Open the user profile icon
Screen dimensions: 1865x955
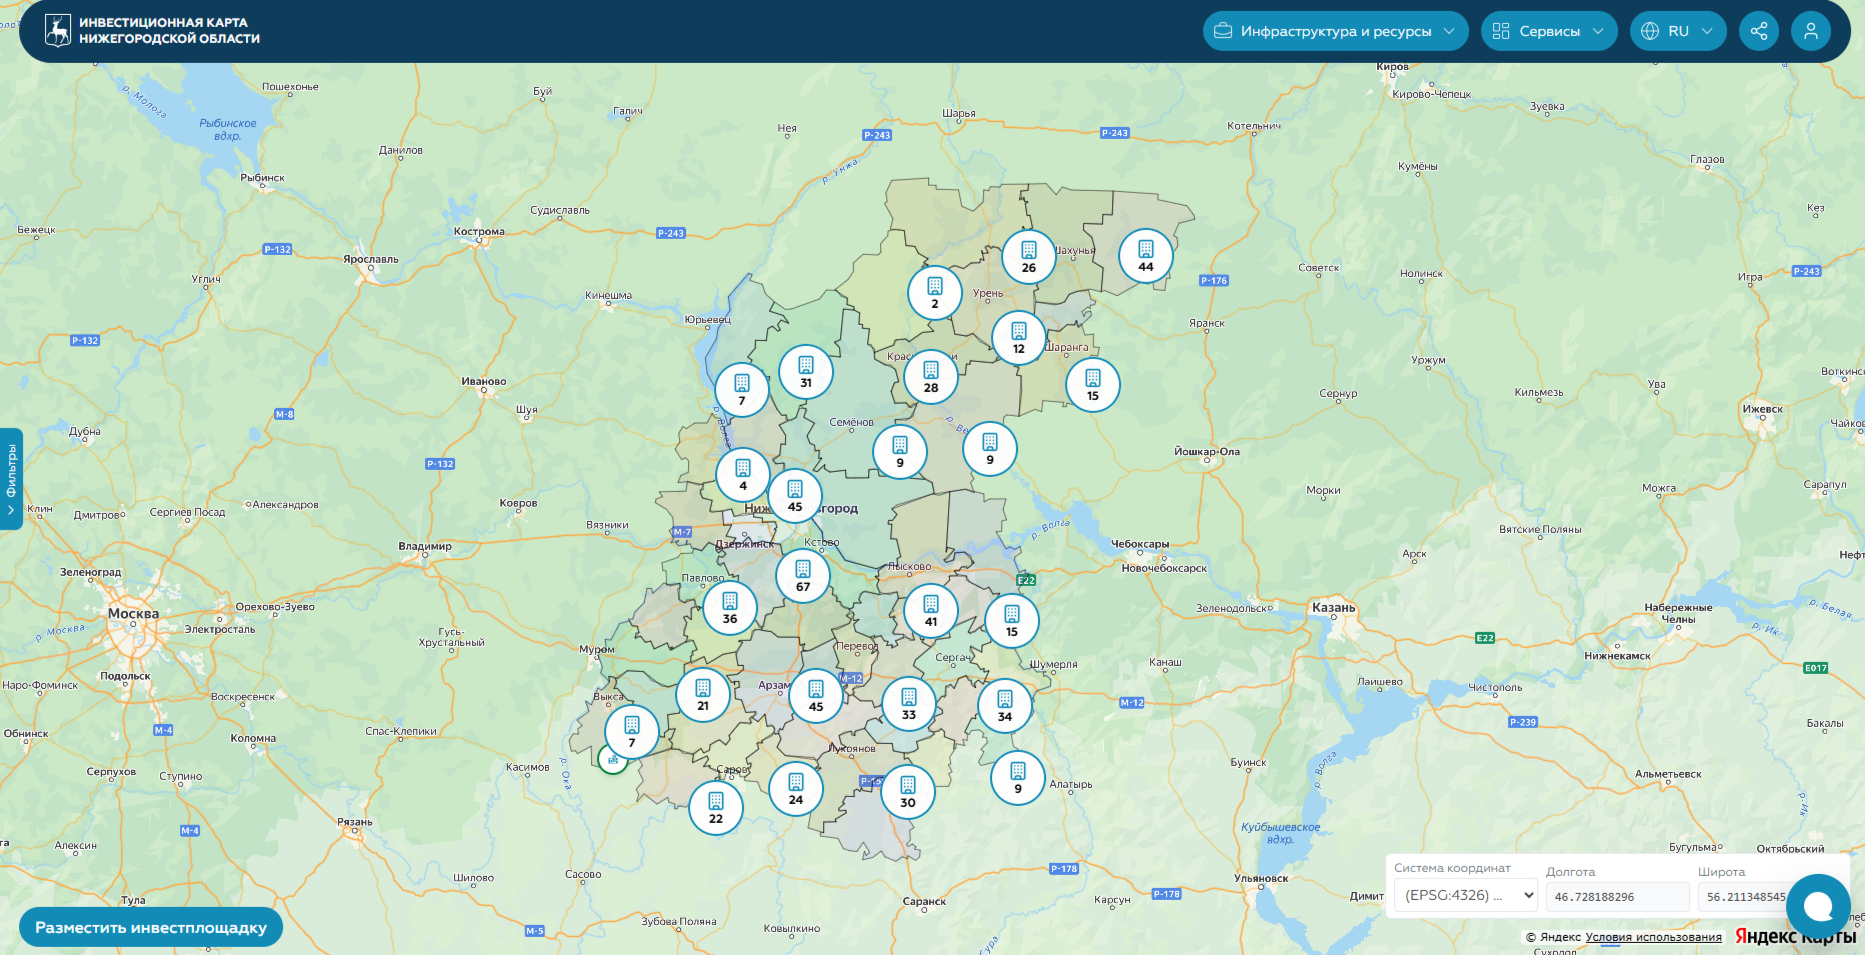point(1811,31)
